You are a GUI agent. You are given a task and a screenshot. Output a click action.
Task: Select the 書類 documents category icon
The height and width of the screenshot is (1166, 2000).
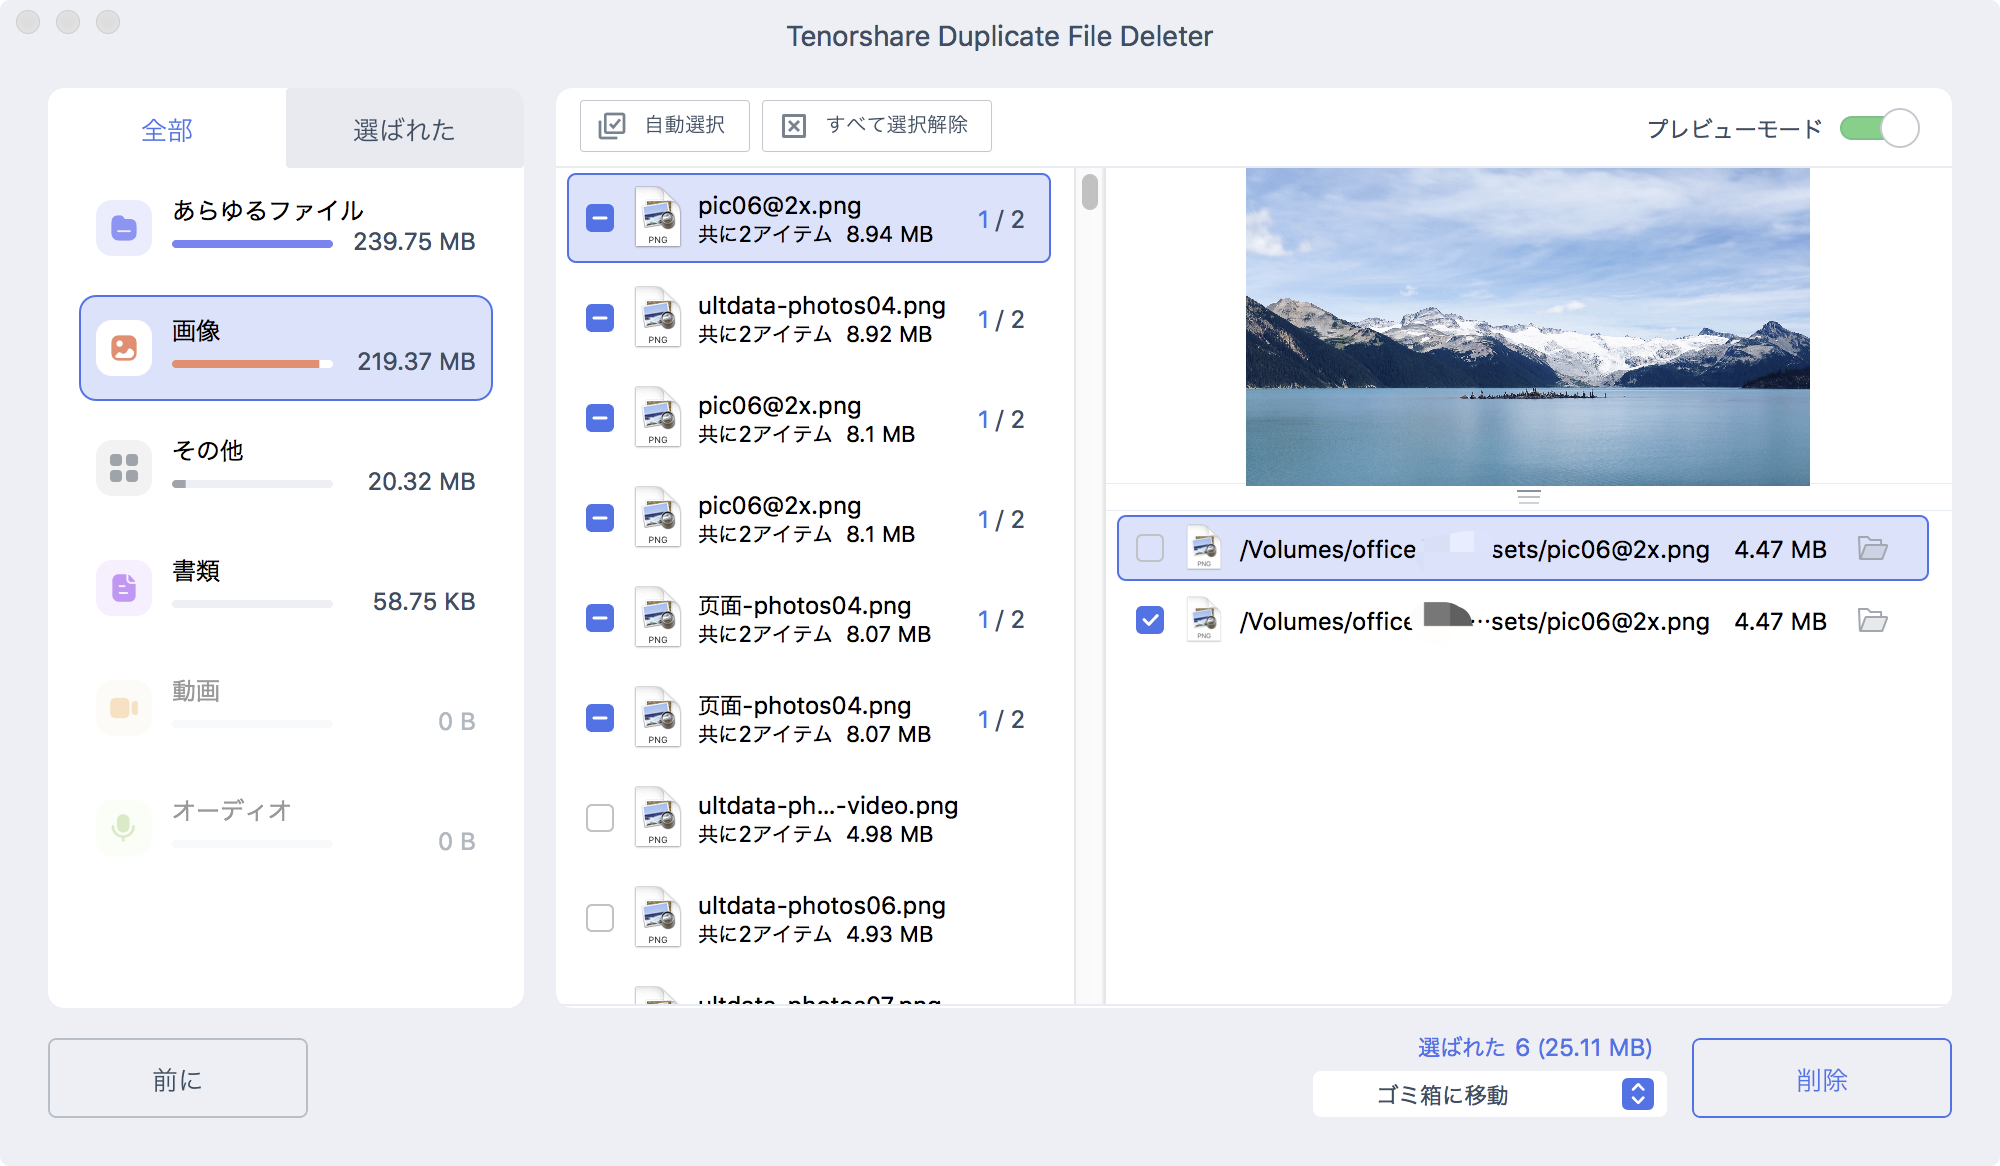[124, 588]
